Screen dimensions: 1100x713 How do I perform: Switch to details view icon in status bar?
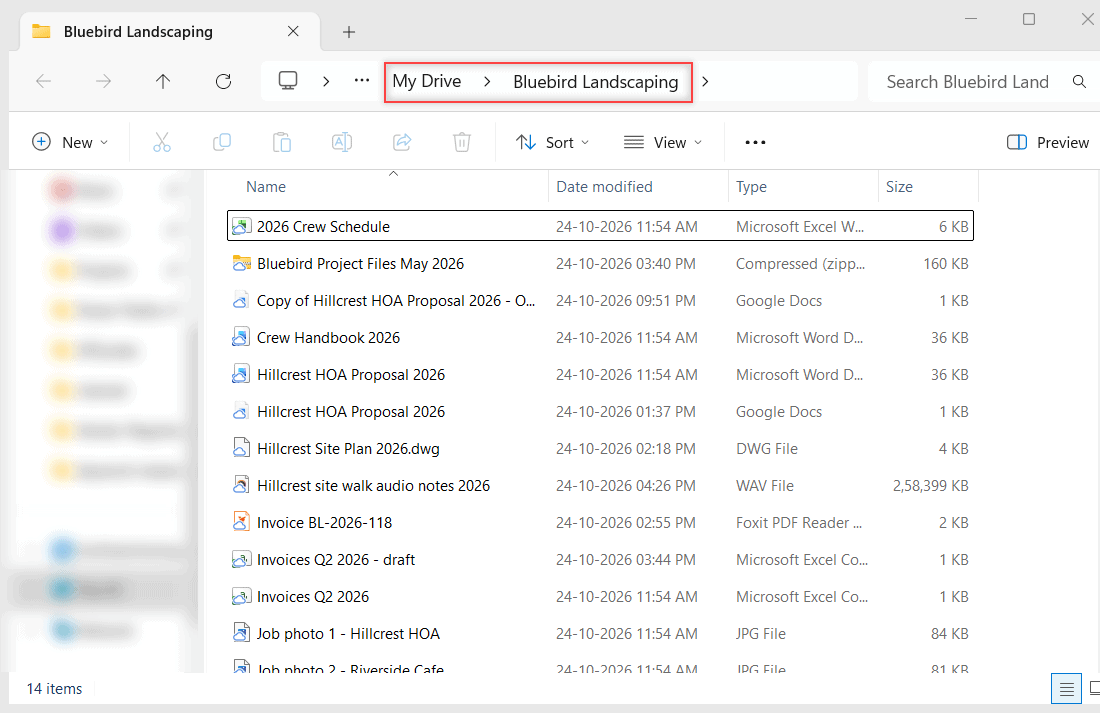(x=1066, y=689)
